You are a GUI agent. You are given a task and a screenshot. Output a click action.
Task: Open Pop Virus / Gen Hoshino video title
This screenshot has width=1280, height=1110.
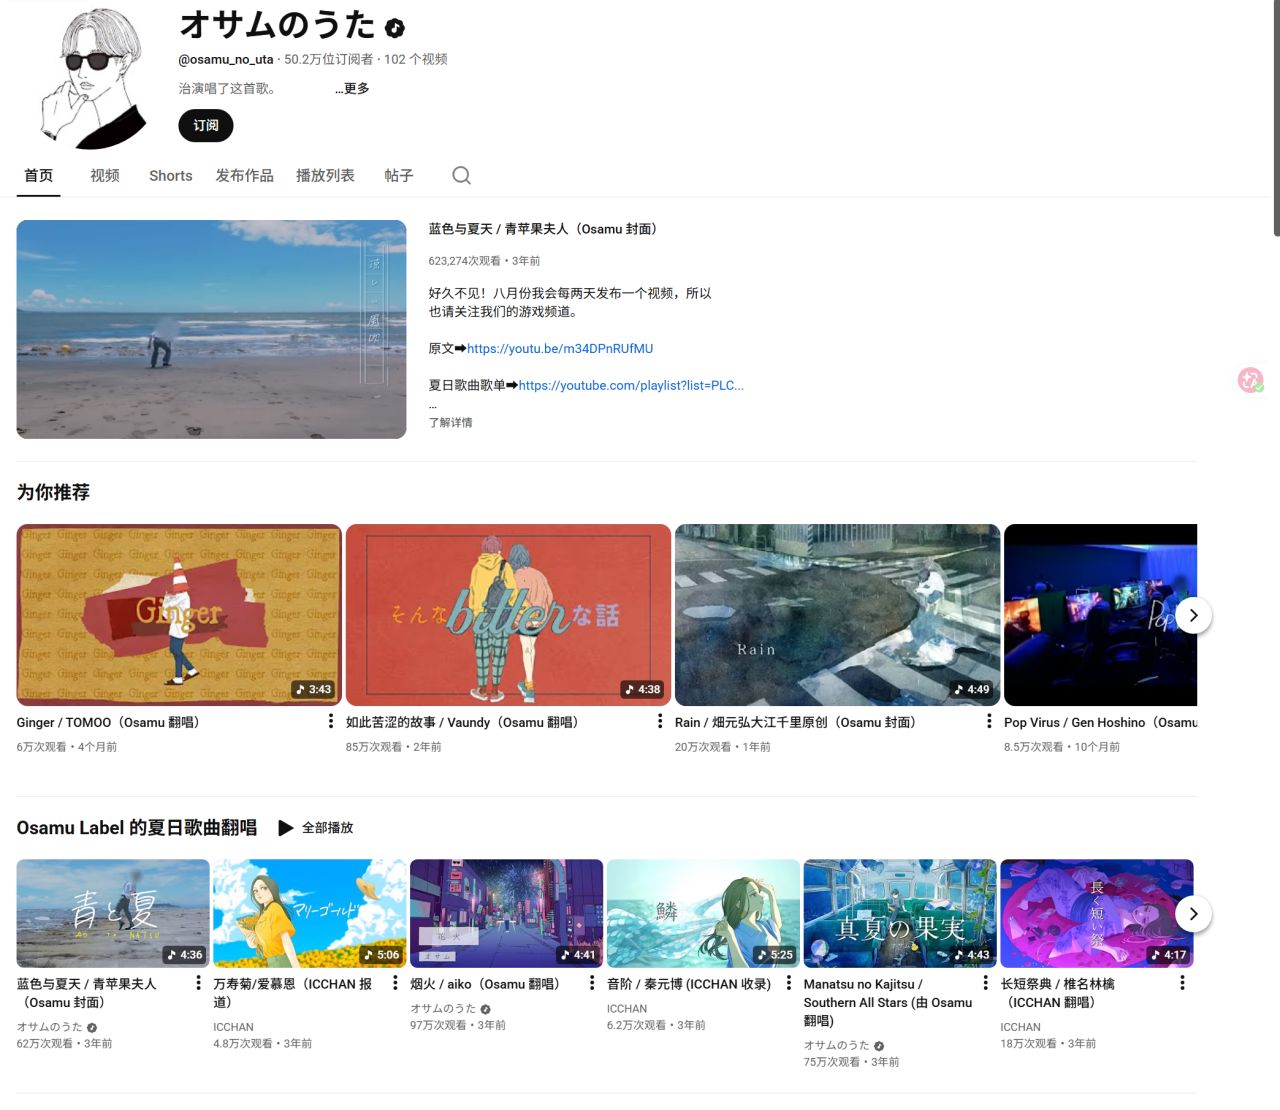[x=1100, y=723]
